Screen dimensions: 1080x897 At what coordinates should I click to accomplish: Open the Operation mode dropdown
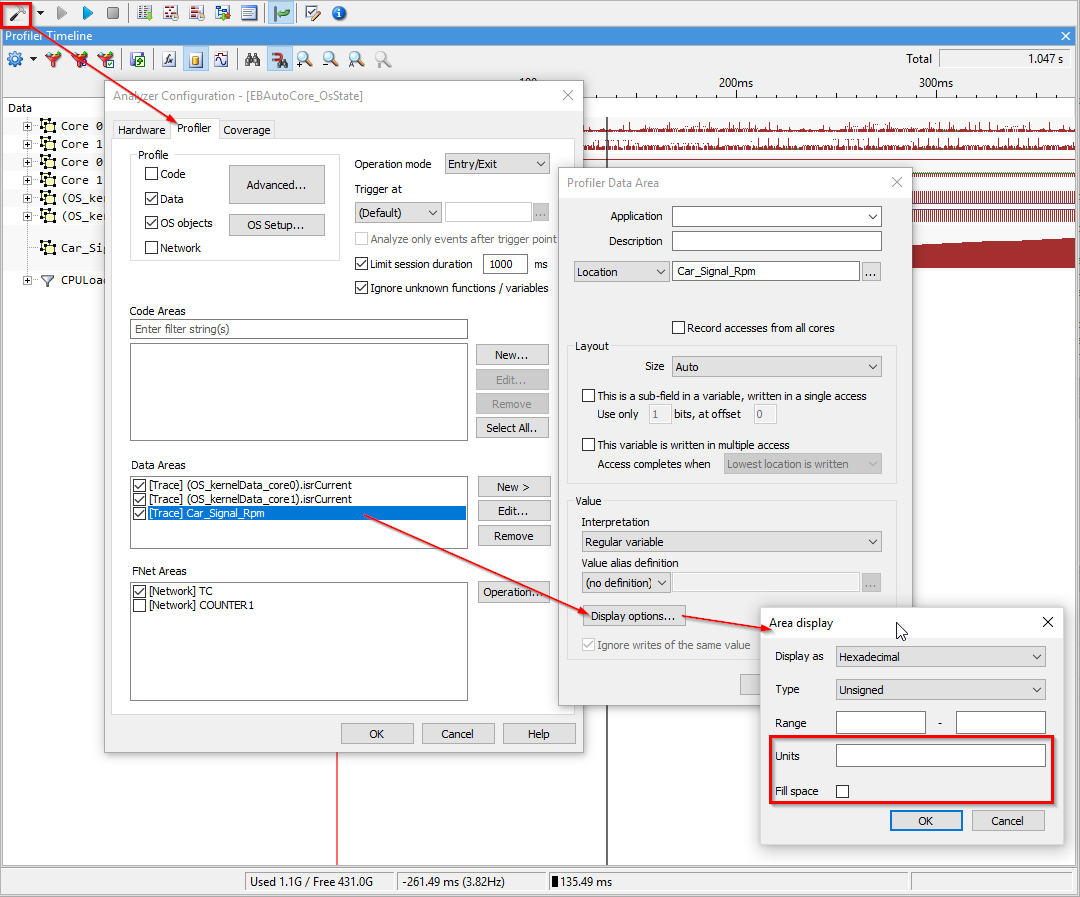click(x=497, y=164)
